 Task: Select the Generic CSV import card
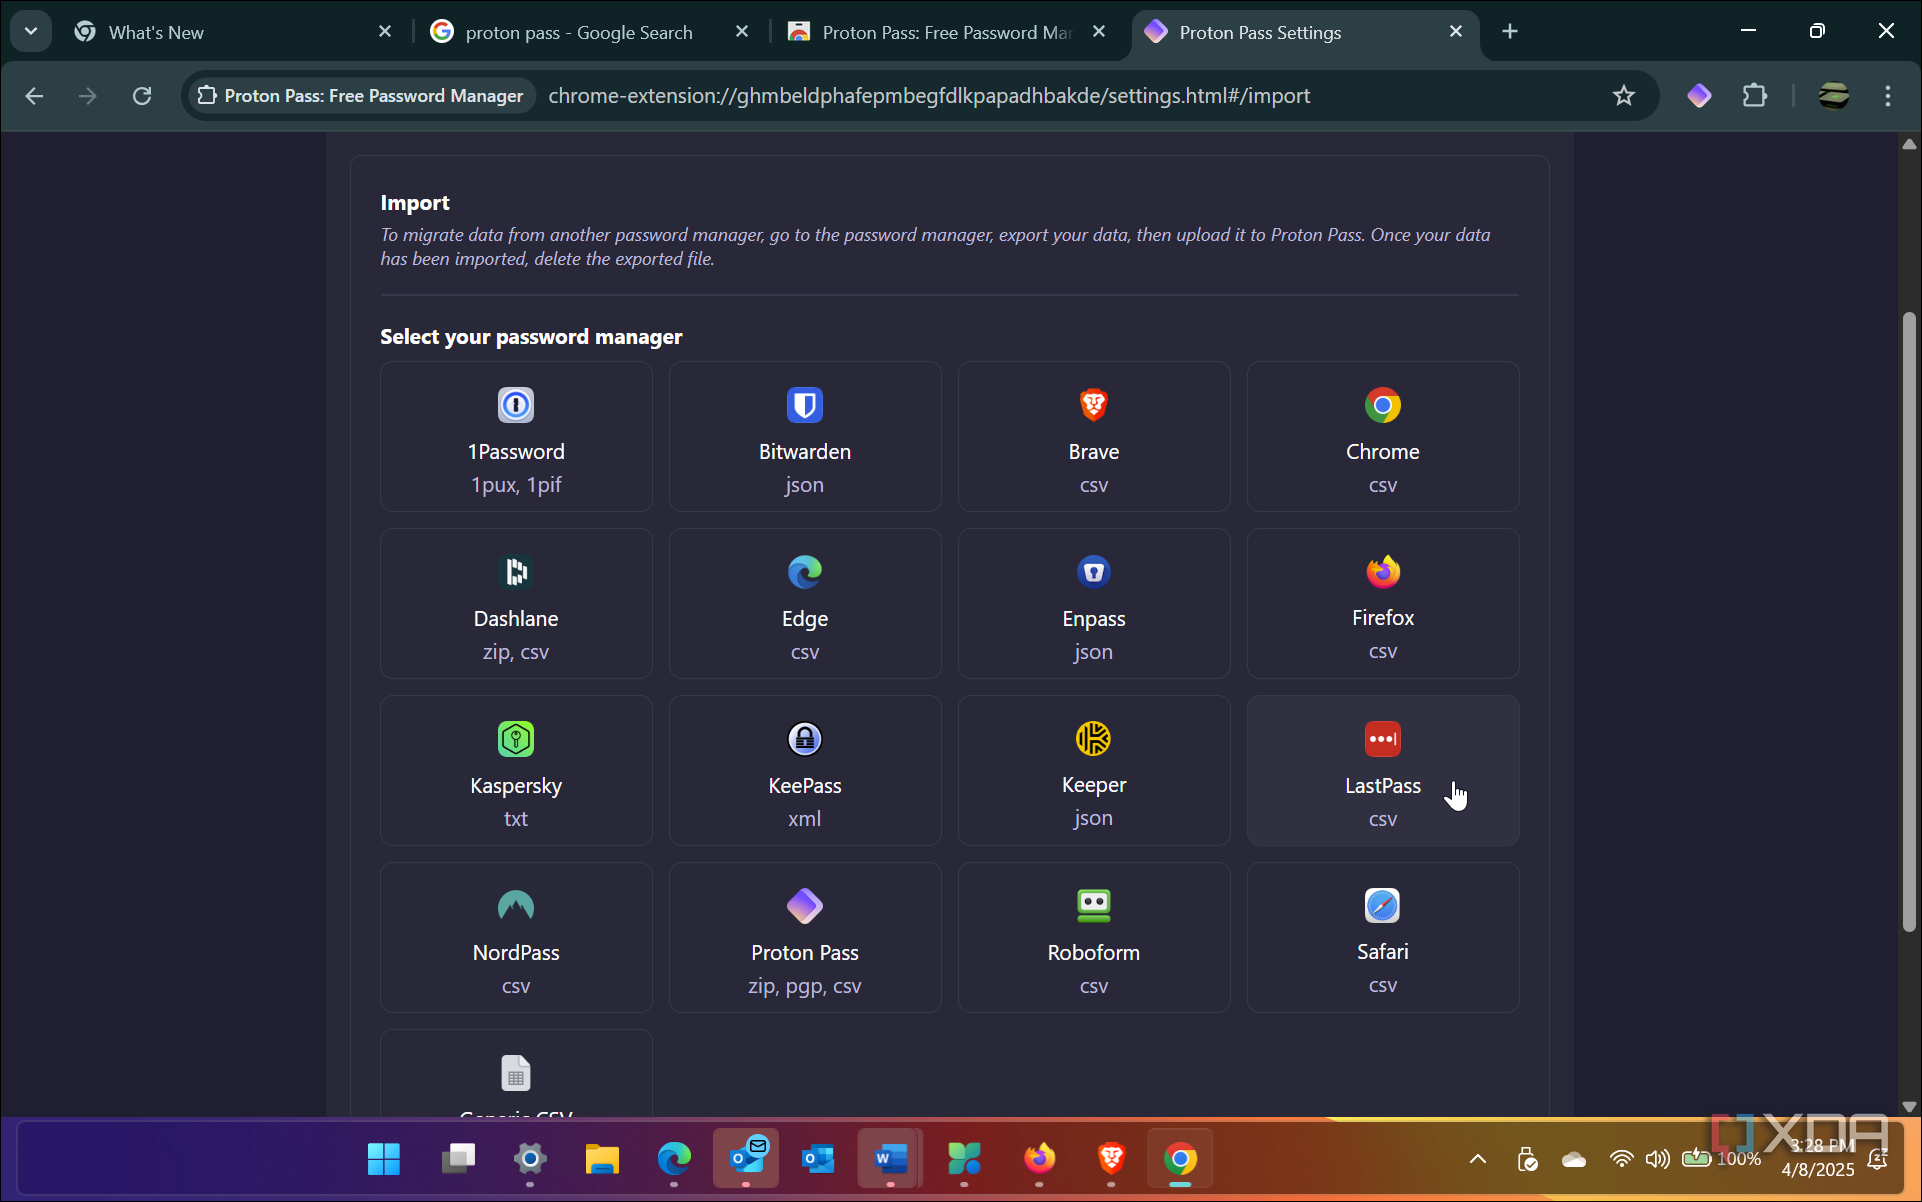click(x=516, y=1074)
